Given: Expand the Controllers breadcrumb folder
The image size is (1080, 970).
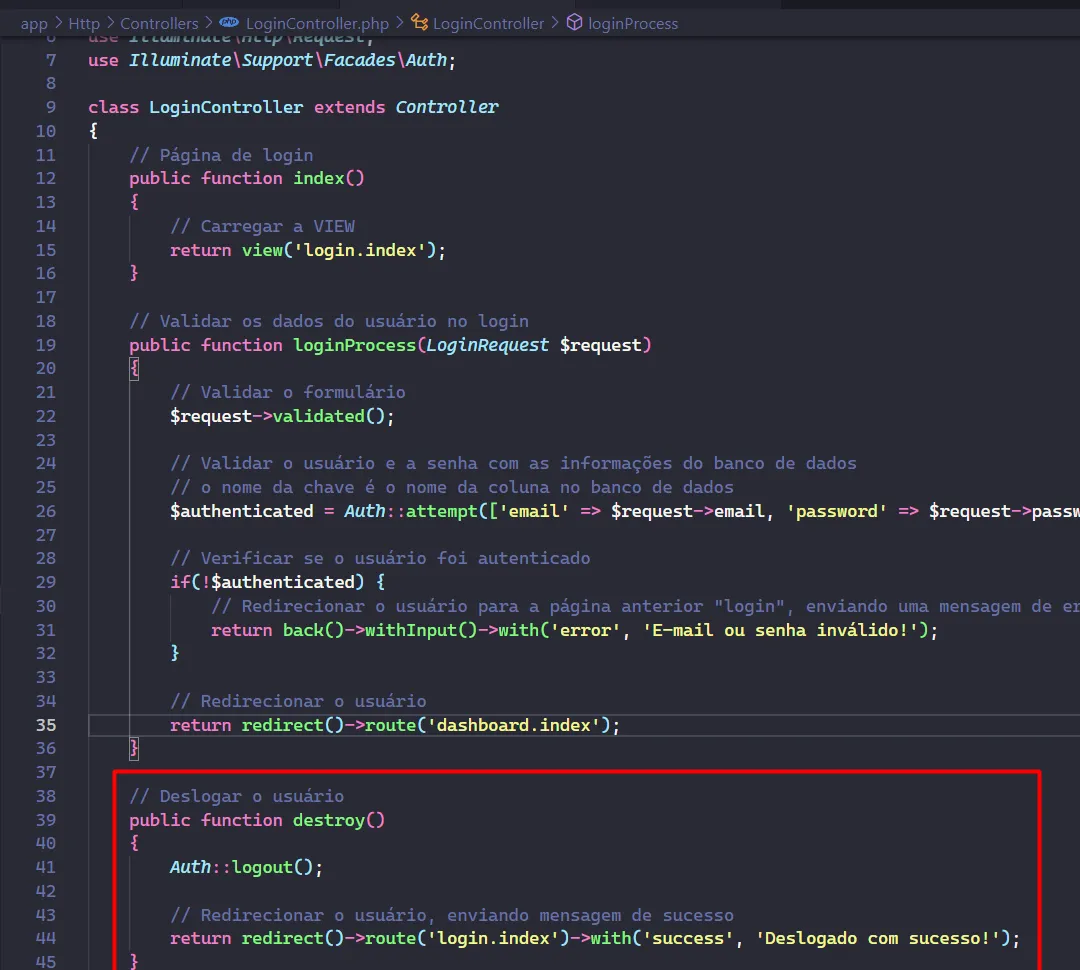Looking at the screenshot, I should point(159,22).
